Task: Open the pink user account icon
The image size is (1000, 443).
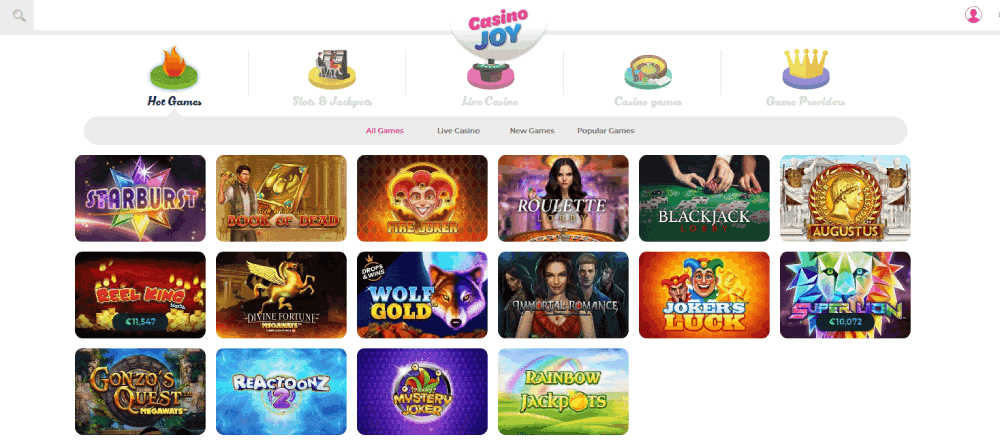Action: [x=973, y=15]
